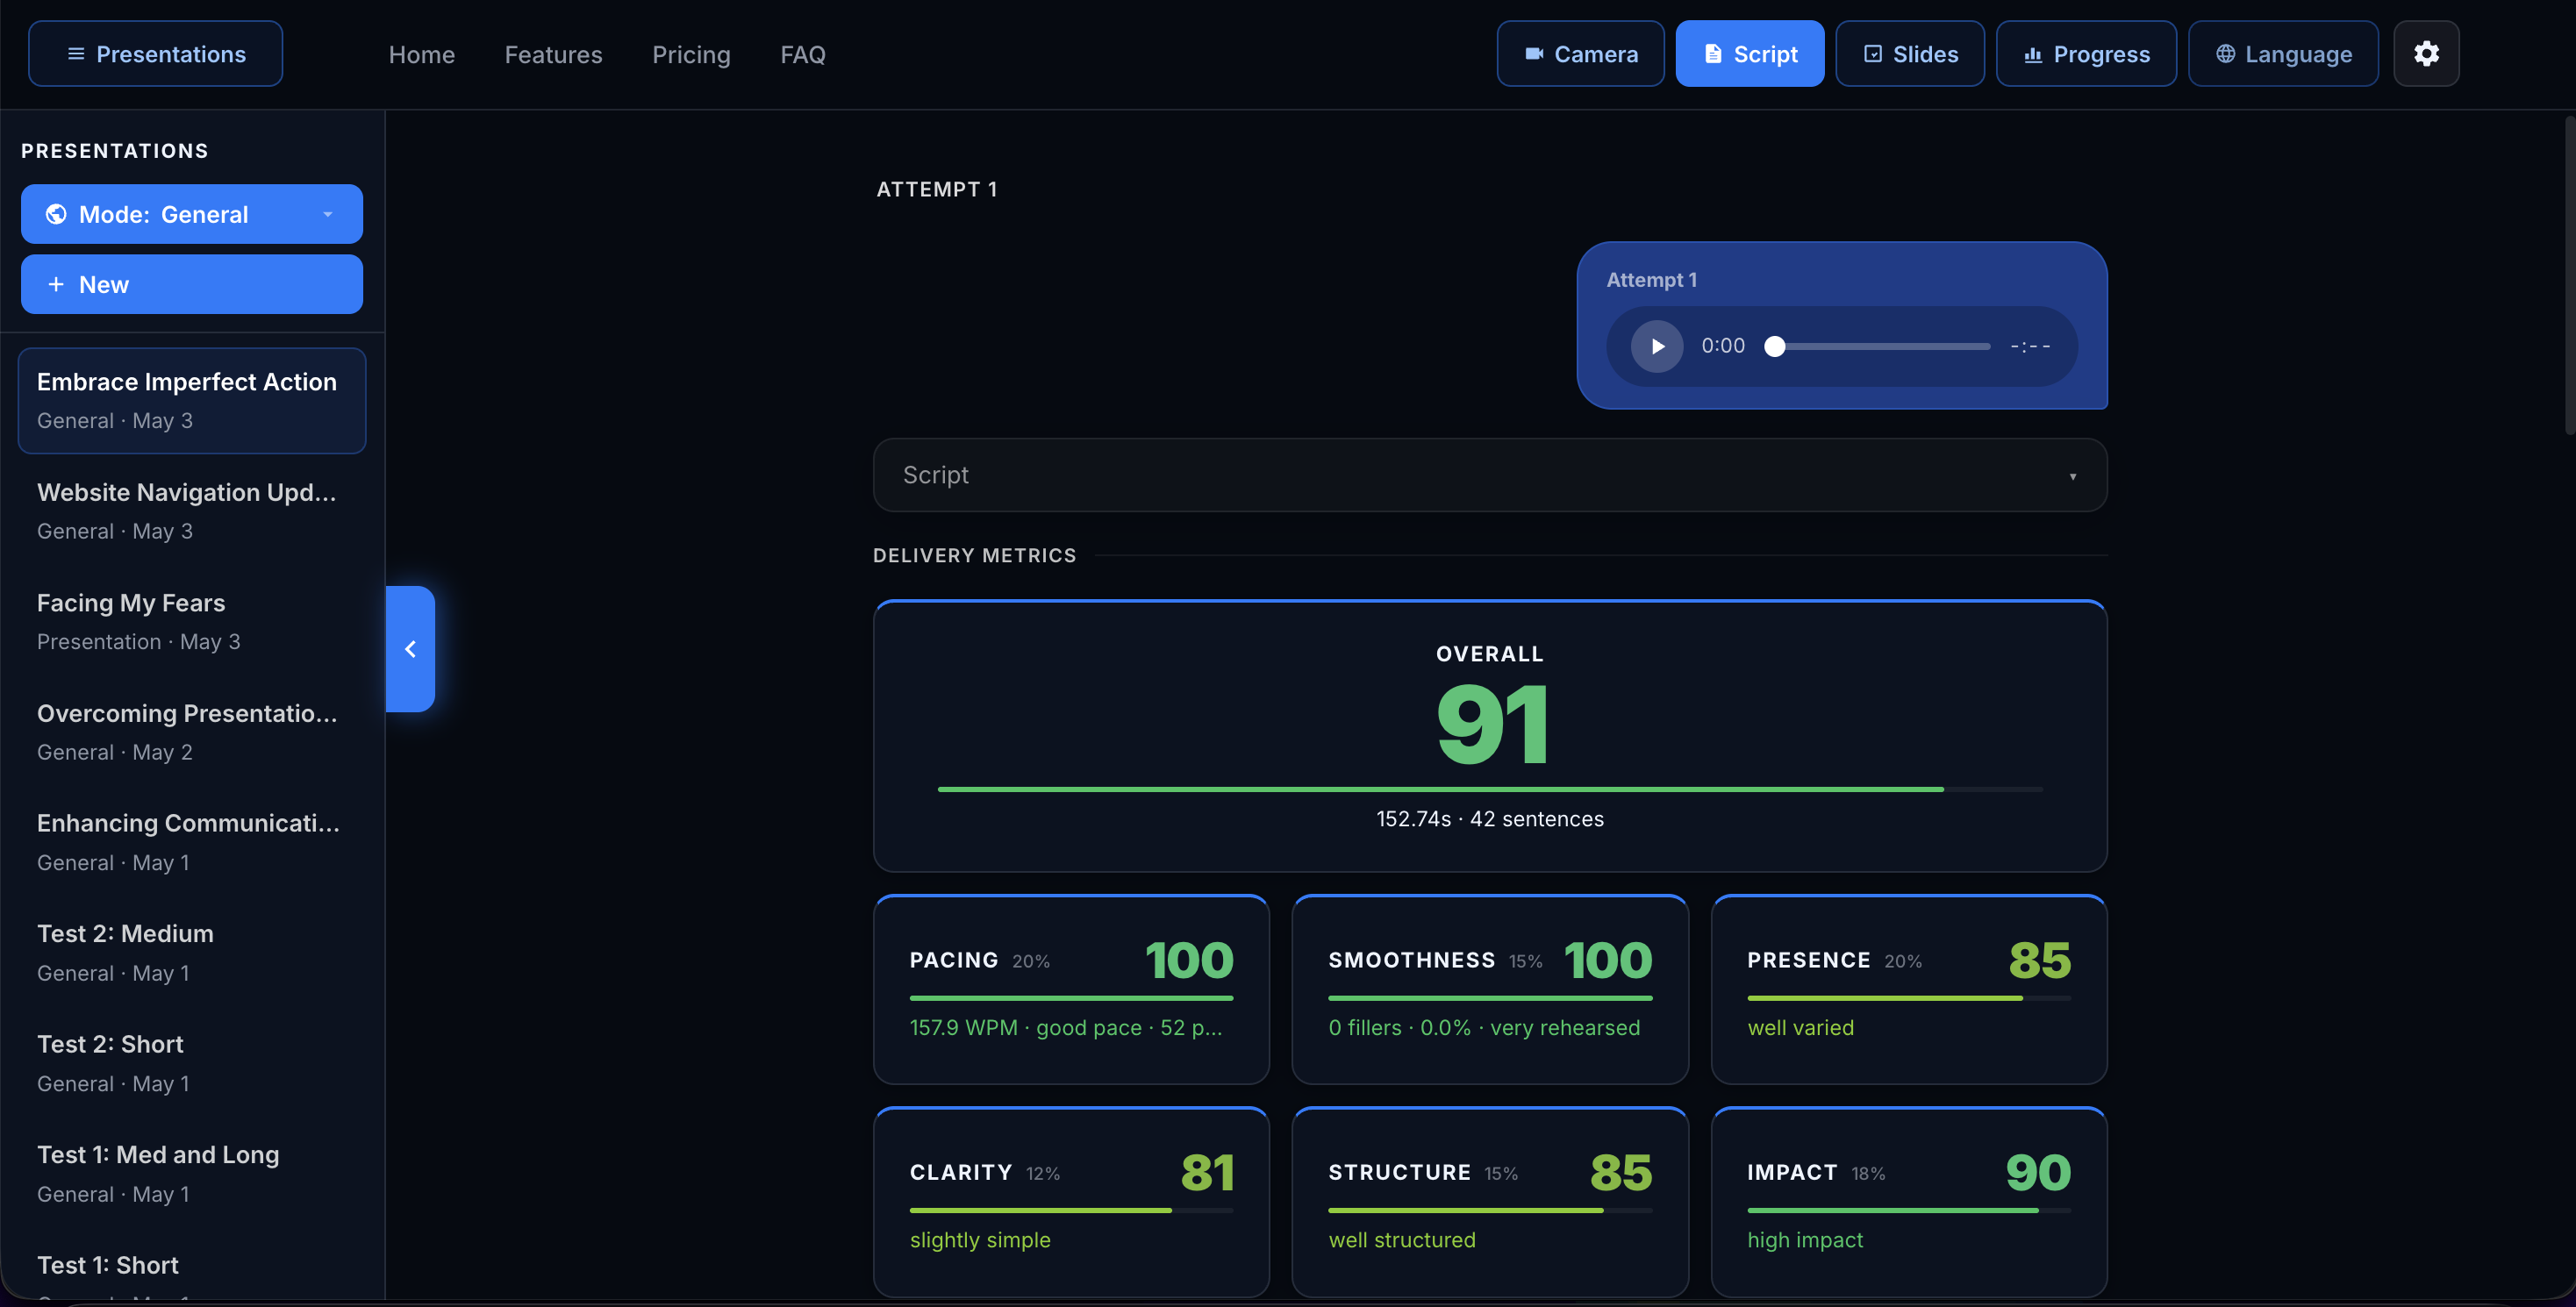This screenshot has width=2576, height=1307.
Task: Click the 'slightly simple' label
Action: coord(980,1240)
